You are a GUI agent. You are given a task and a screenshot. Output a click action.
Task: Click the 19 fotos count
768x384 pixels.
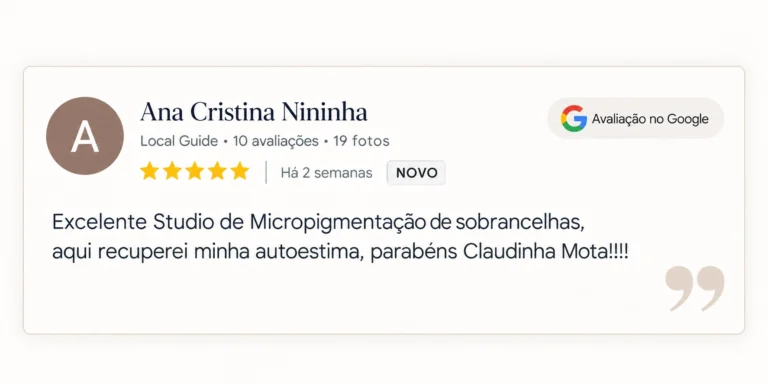tap(361, 142)
